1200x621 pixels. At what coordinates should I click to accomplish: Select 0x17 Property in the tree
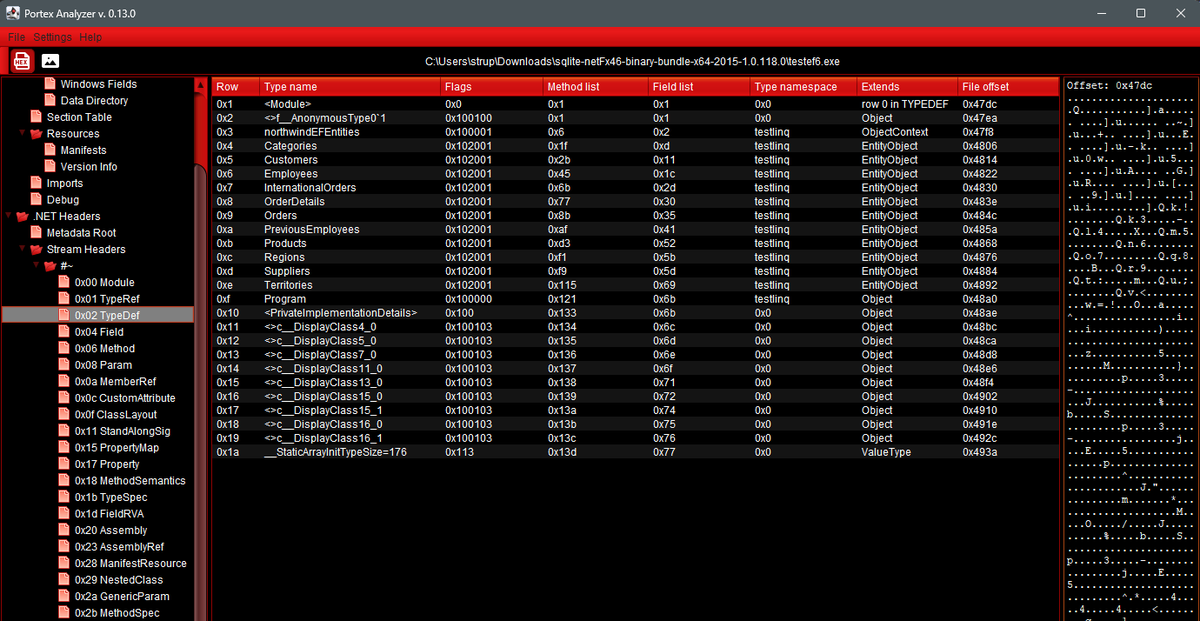coord(107,464)
